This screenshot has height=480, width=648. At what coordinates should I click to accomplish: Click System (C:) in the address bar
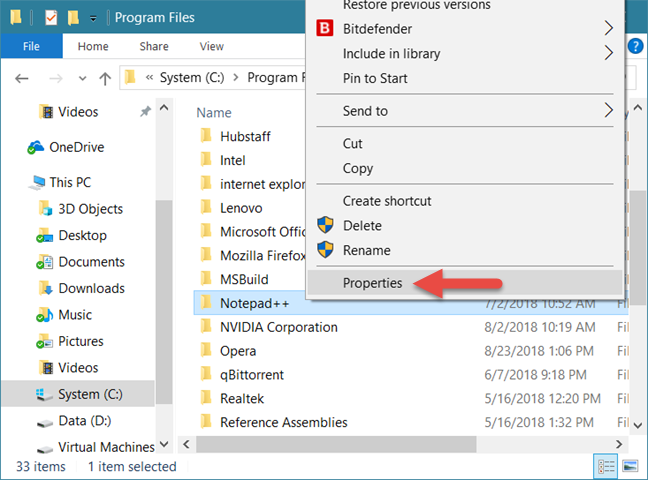pos(192,77)
